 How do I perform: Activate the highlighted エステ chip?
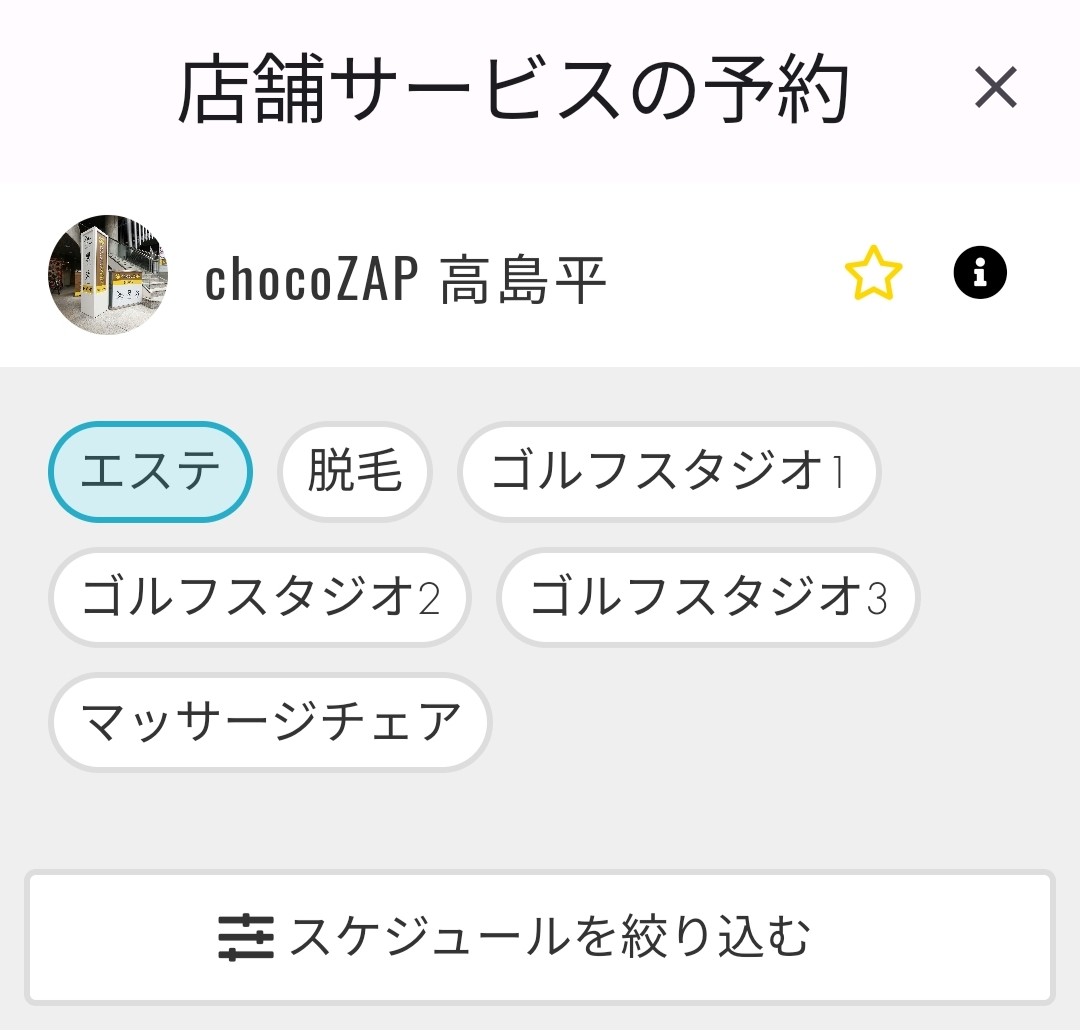[149, 470]
